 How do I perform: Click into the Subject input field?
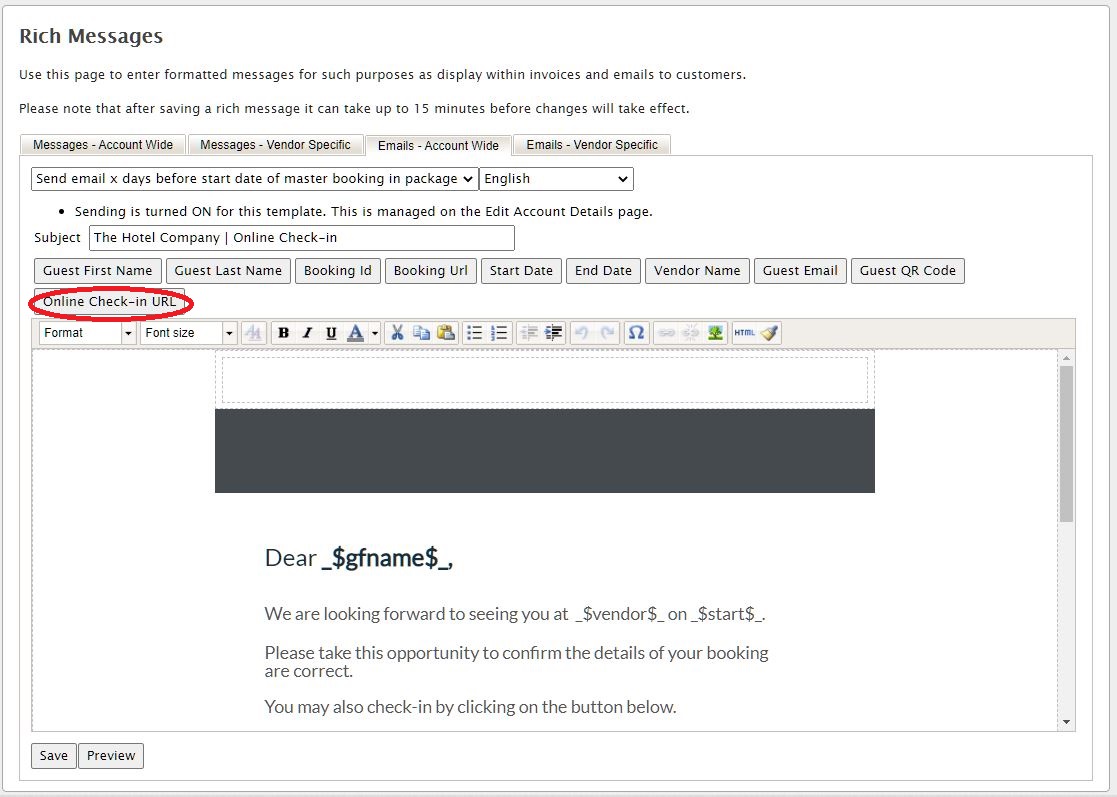click(301, 238)
